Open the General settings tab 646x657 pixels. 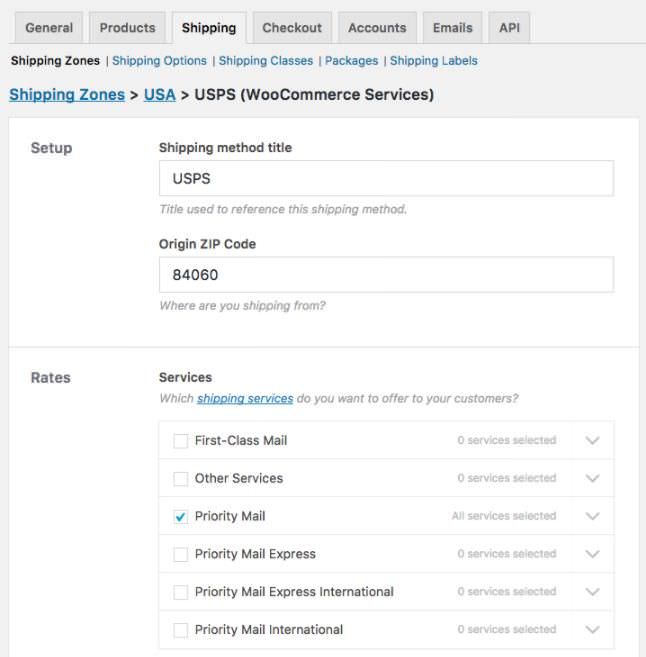click(49, 28)
